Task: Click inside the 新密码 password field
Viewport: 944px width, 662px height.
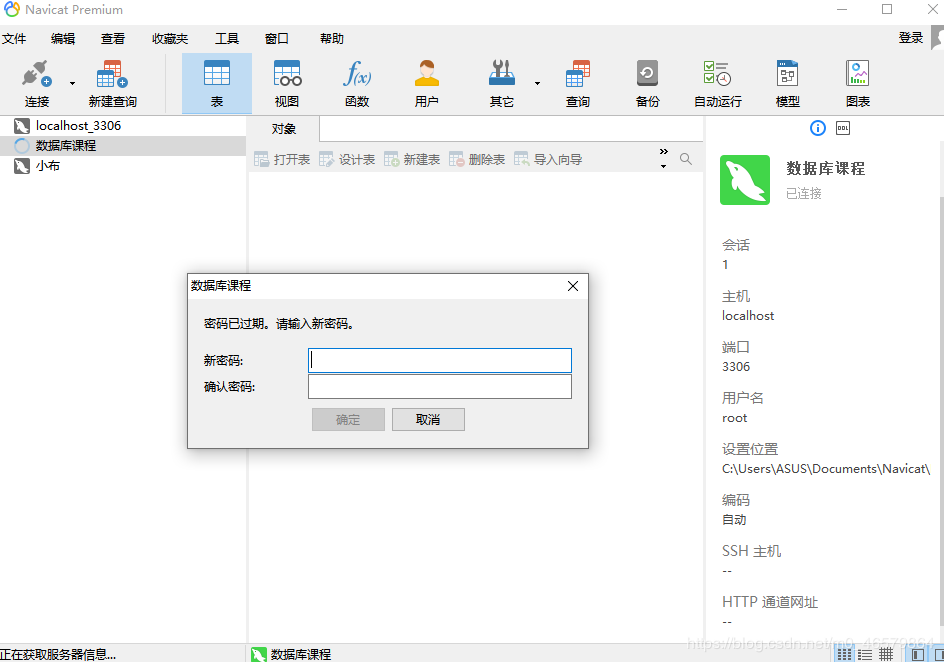Action: point(440,359)
